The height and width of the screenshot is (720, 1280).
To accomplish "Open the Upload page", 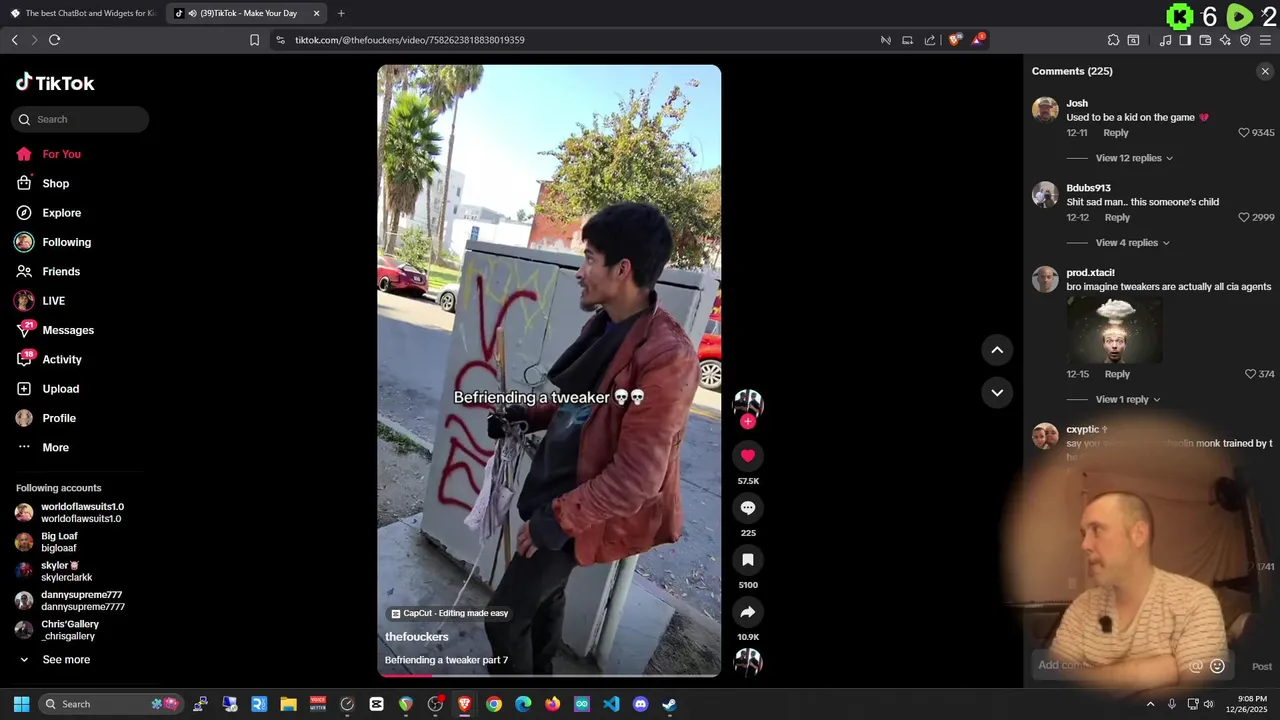I will pos(61,389).
